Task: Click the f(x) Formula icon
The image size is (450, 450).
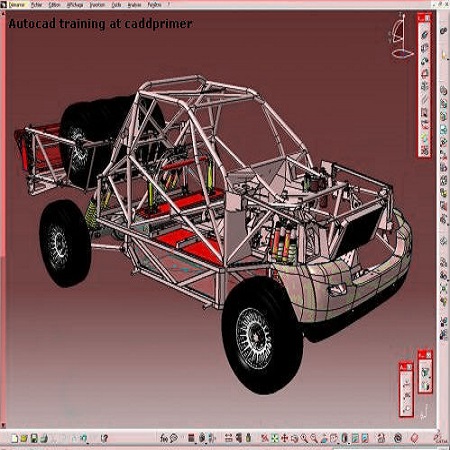Action: click(x=164, y=438)
